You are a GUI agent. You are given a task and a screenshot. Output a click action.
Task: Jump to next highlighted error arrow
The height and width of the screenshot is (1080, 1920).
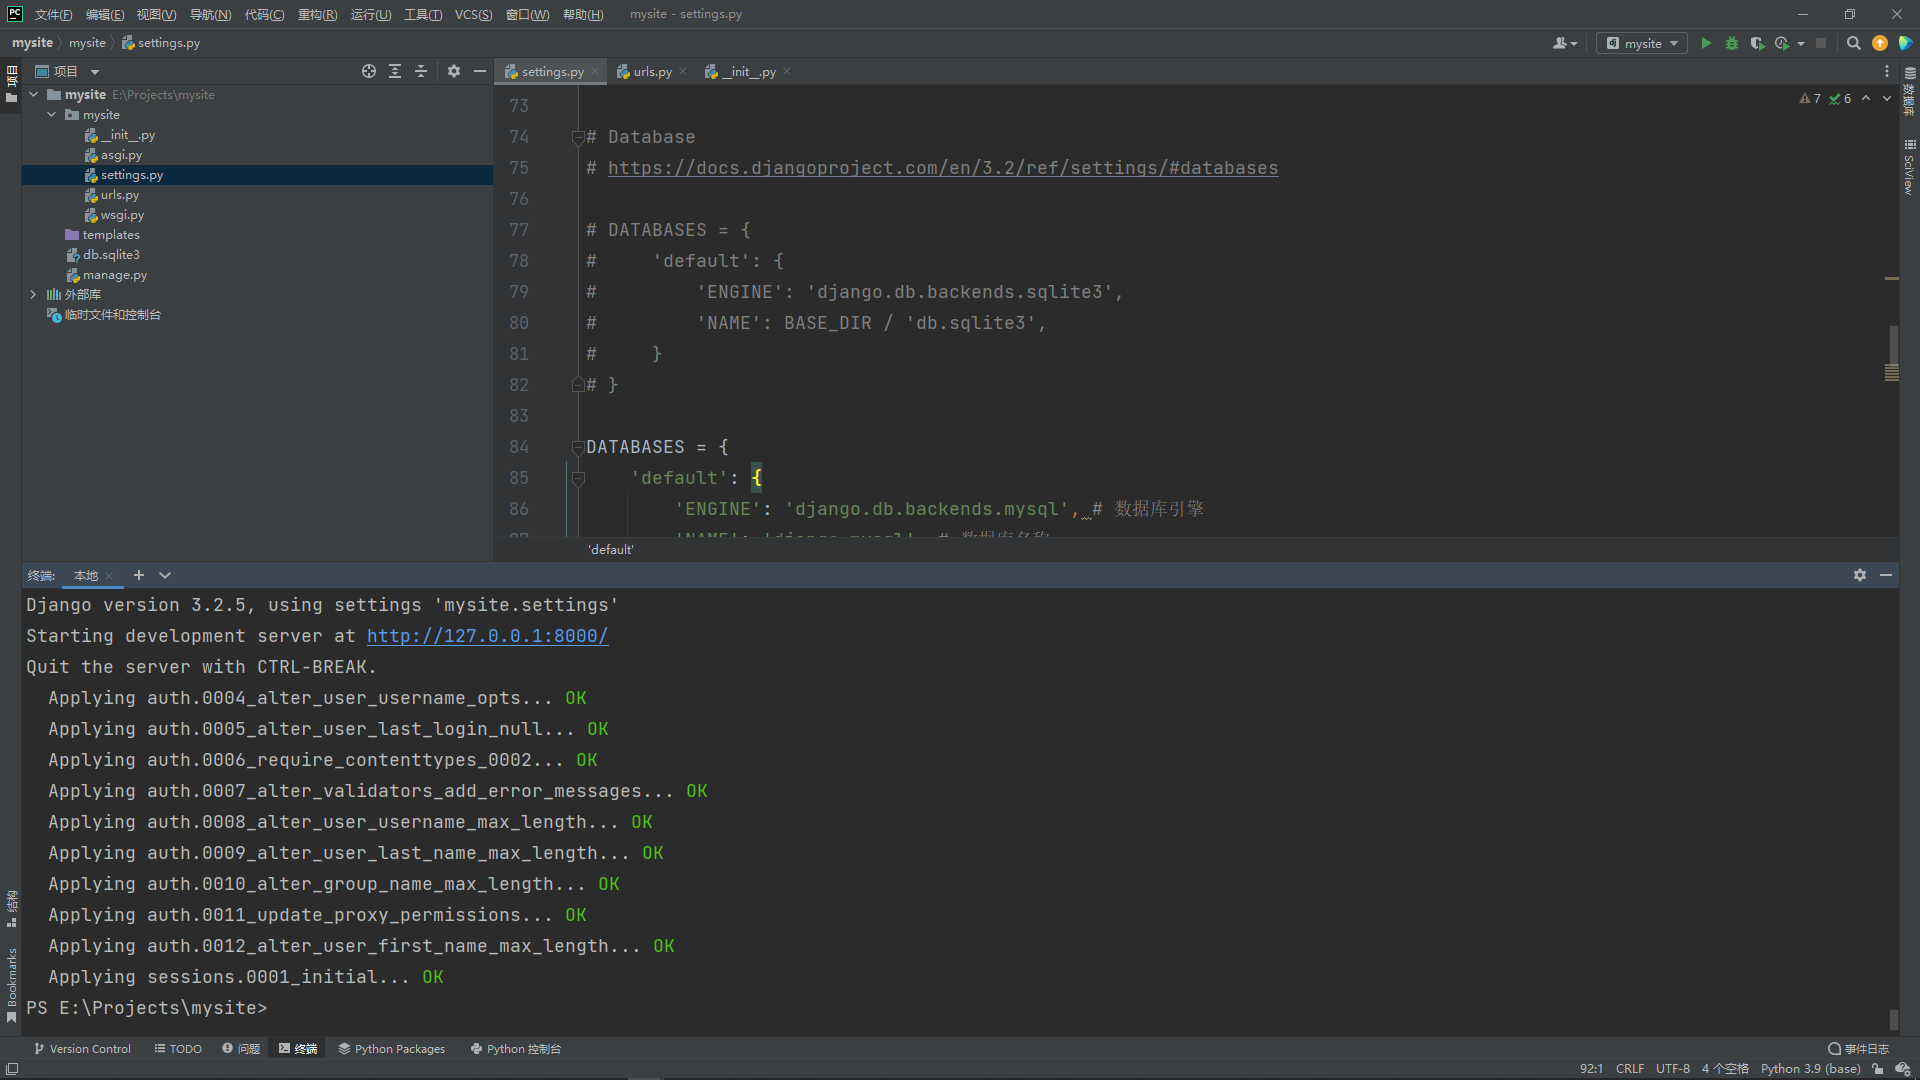coord(1887,98)
